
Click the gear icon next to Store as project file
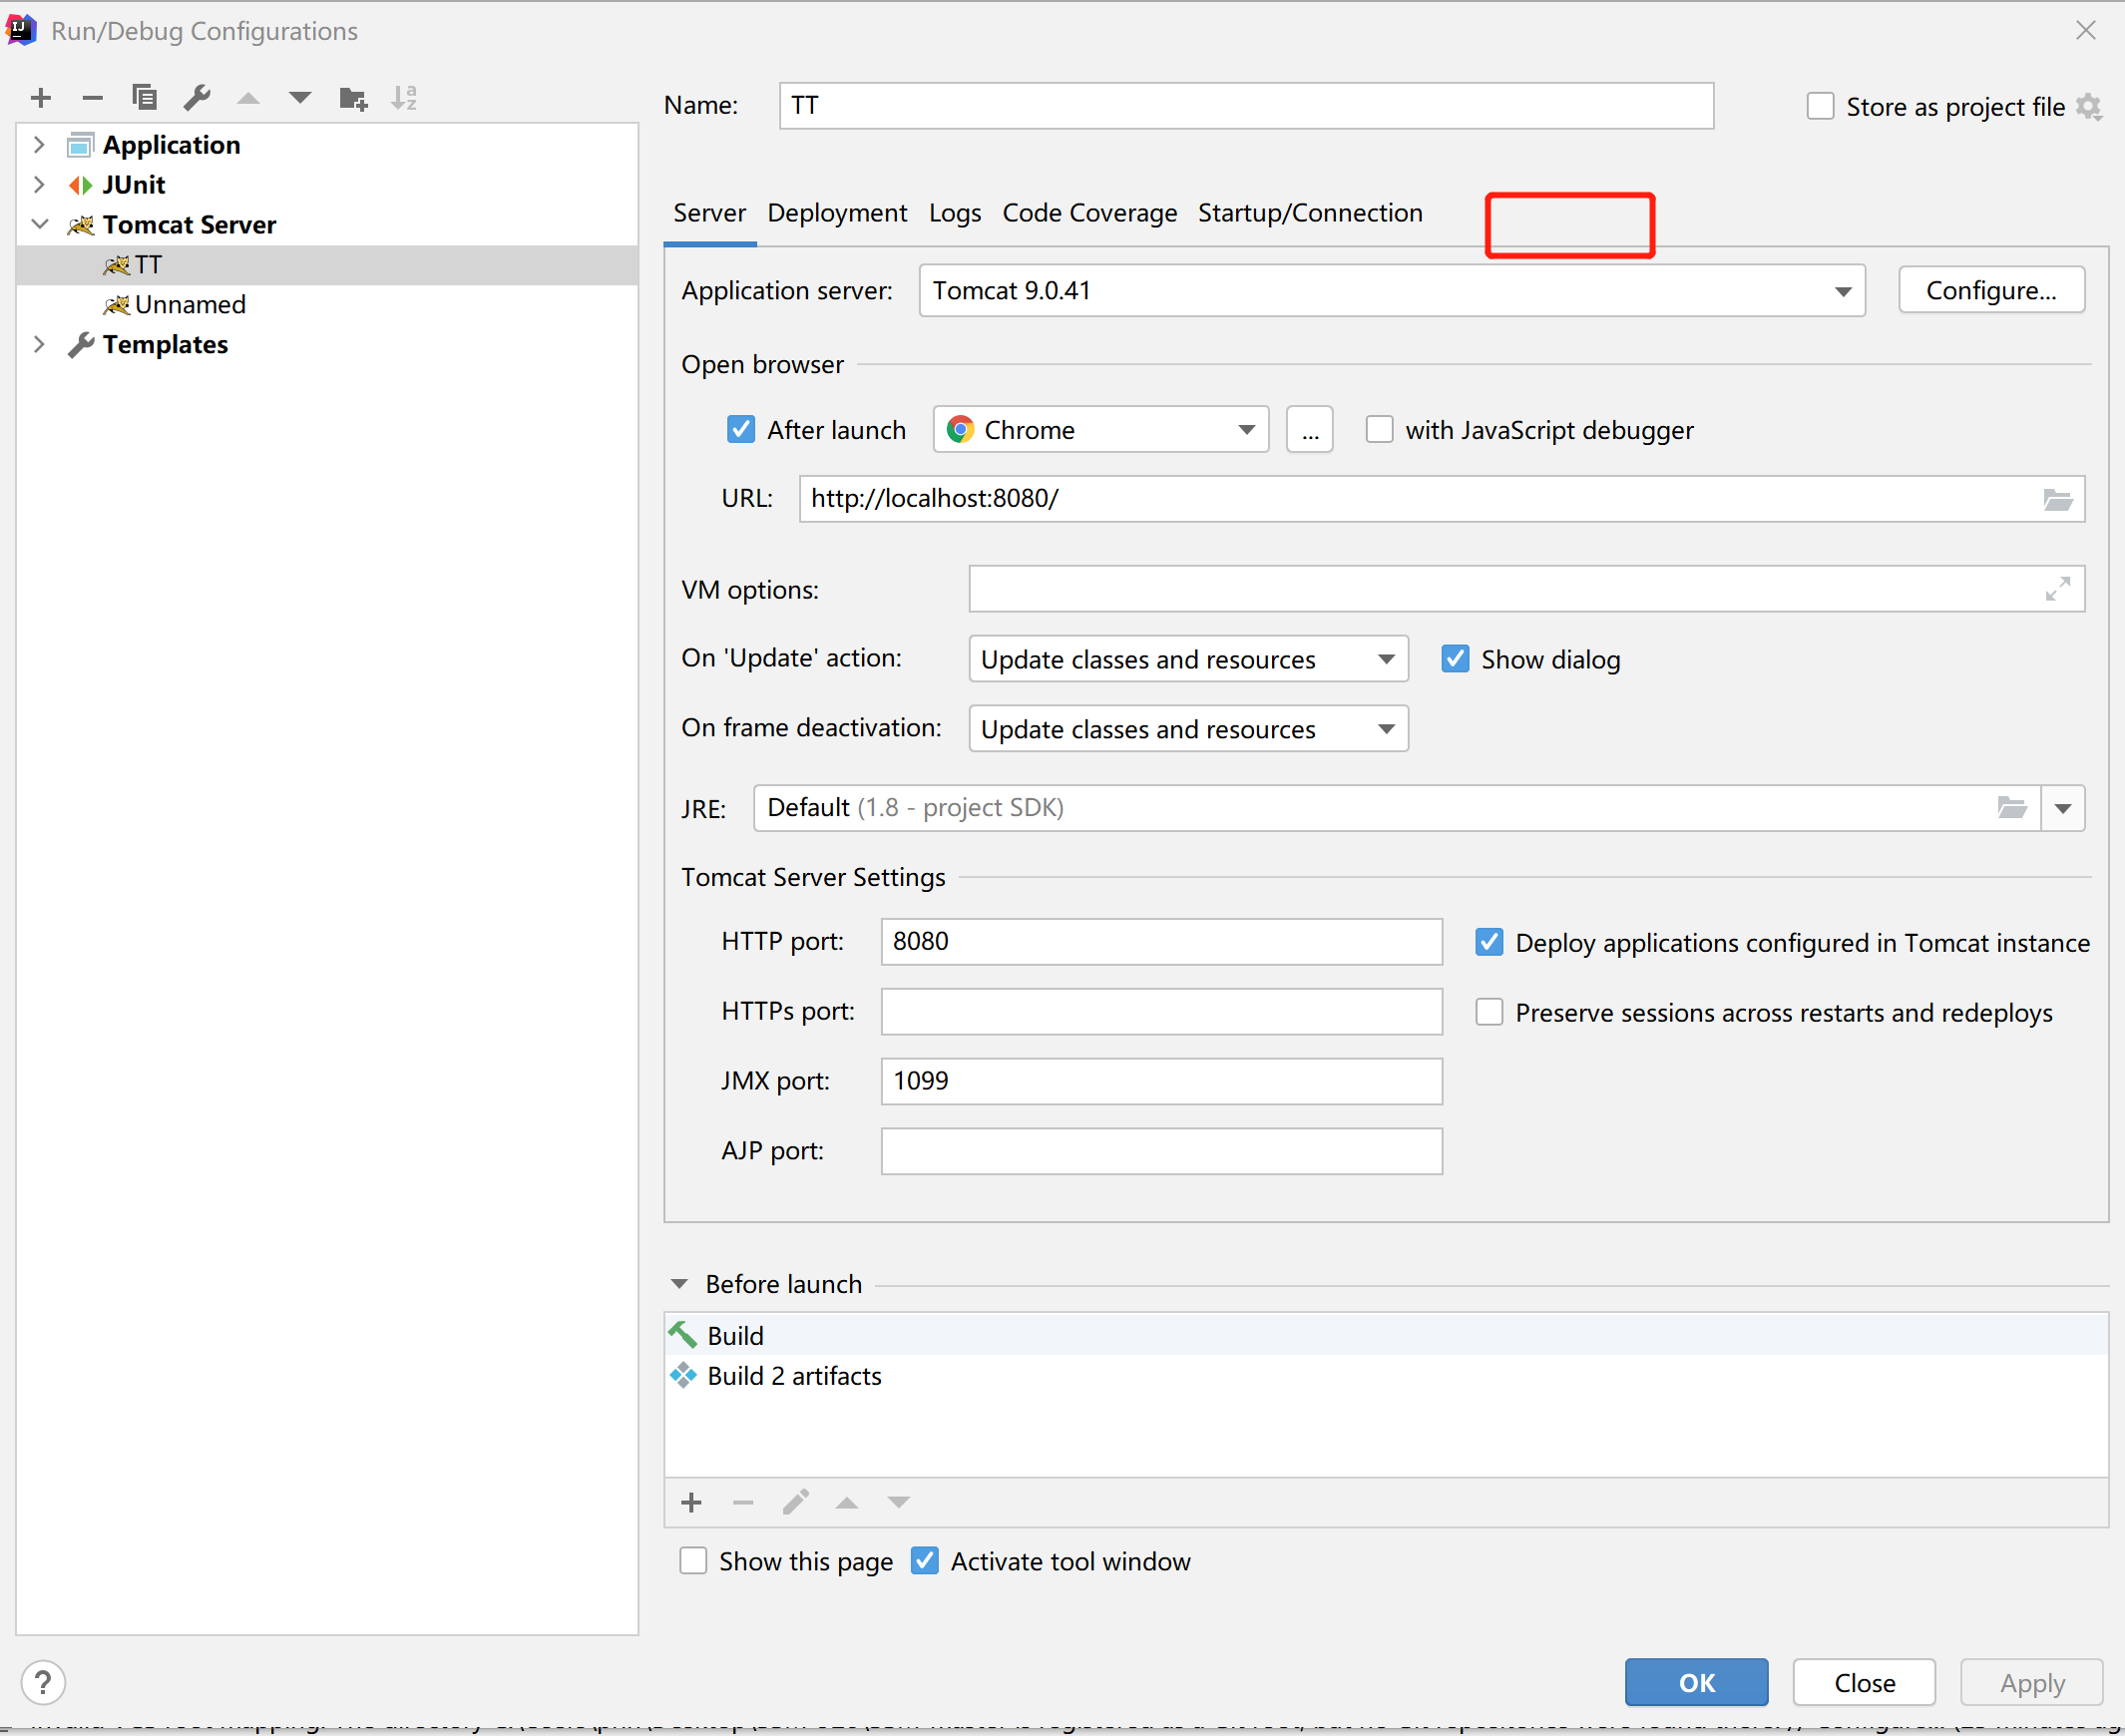[x=2089, y=106]
